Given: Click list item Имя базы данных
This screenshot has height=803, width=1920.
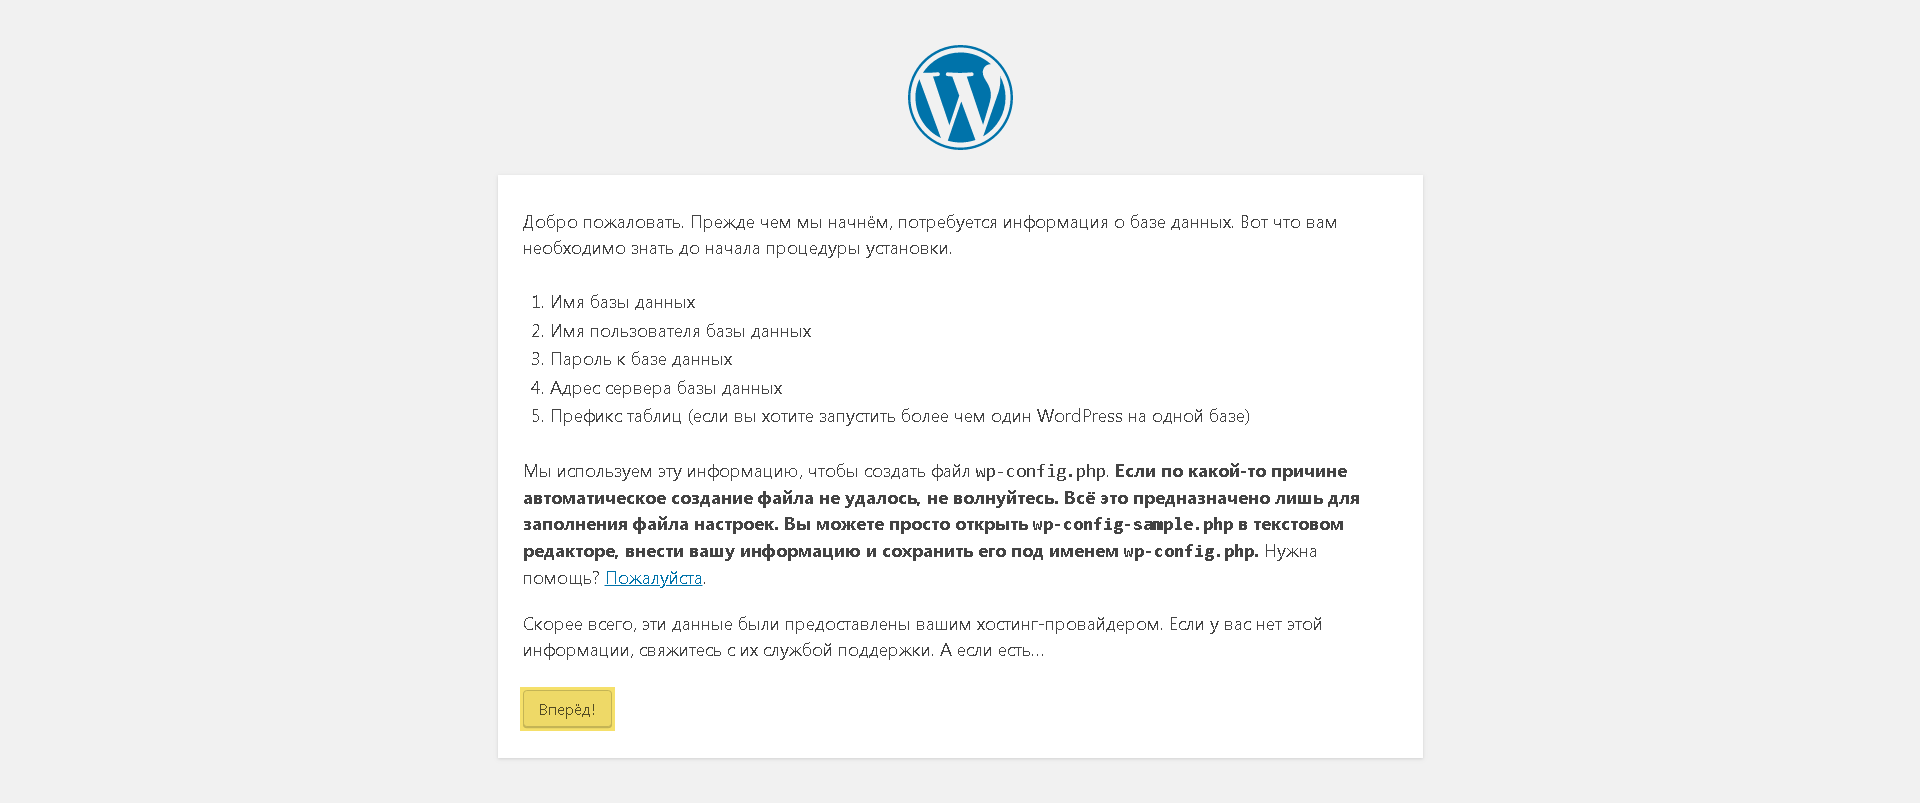Looking at the screenshot, I should (622, 302).
